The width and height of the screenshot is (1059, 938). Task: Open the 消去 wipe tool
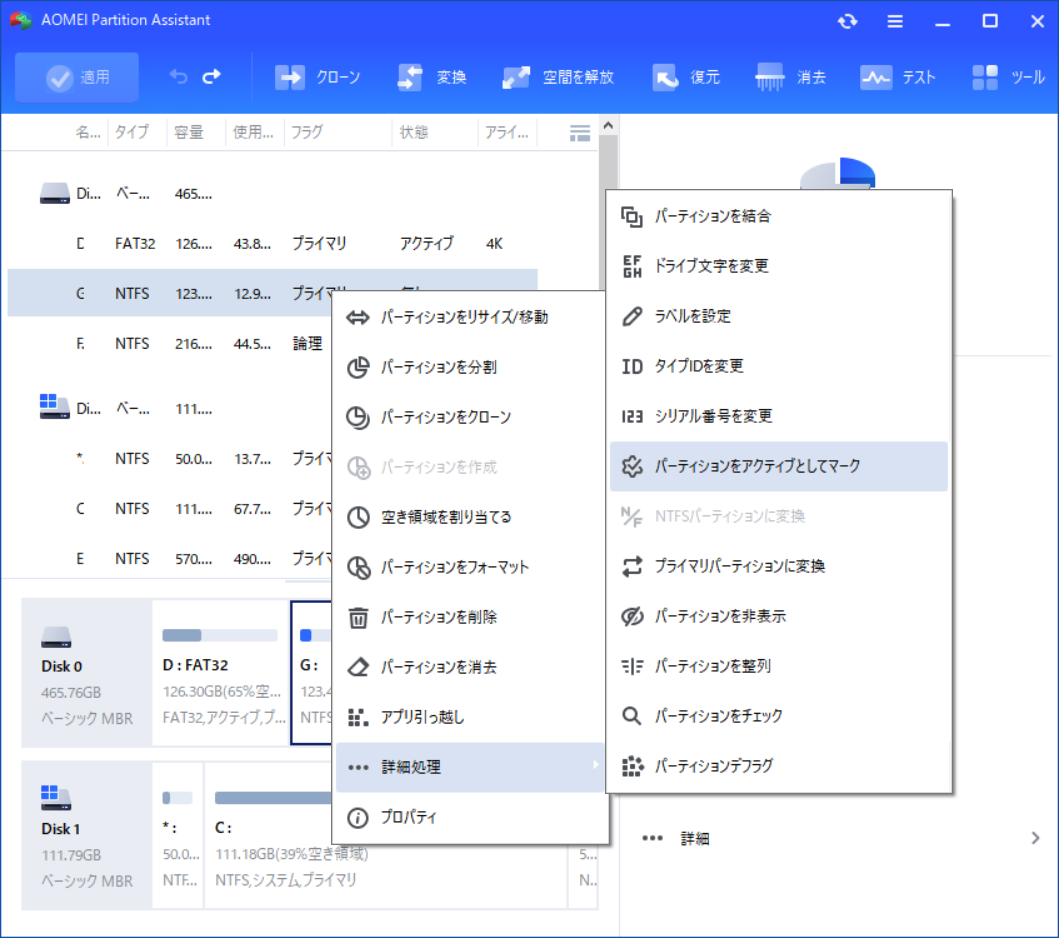pos(791,77)
